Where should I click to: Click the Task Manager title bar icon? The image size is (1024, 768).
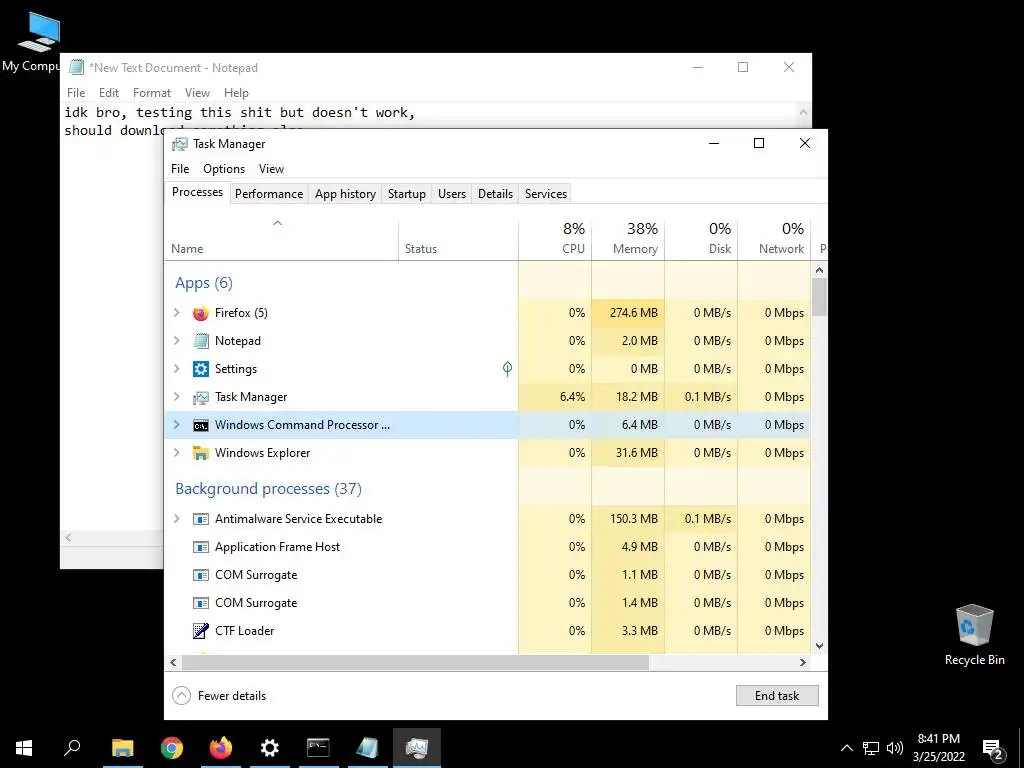point(180,144)
